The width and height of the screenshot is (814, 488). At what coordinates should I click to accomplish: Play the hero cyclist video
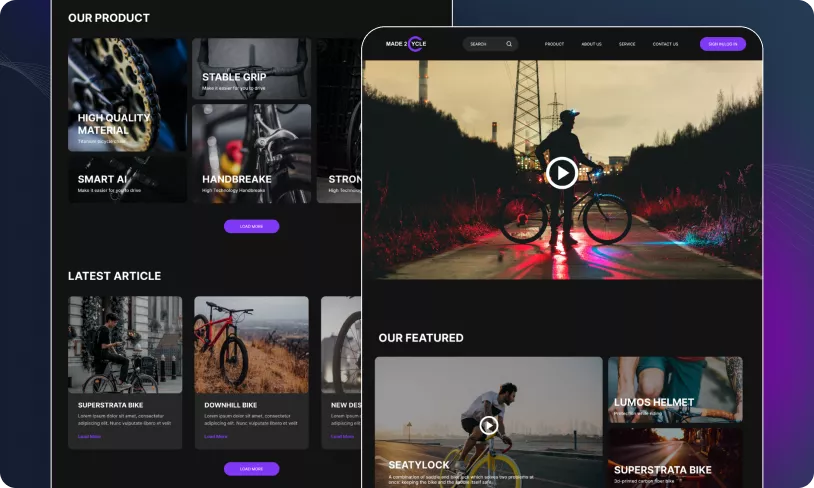point(561,173)
